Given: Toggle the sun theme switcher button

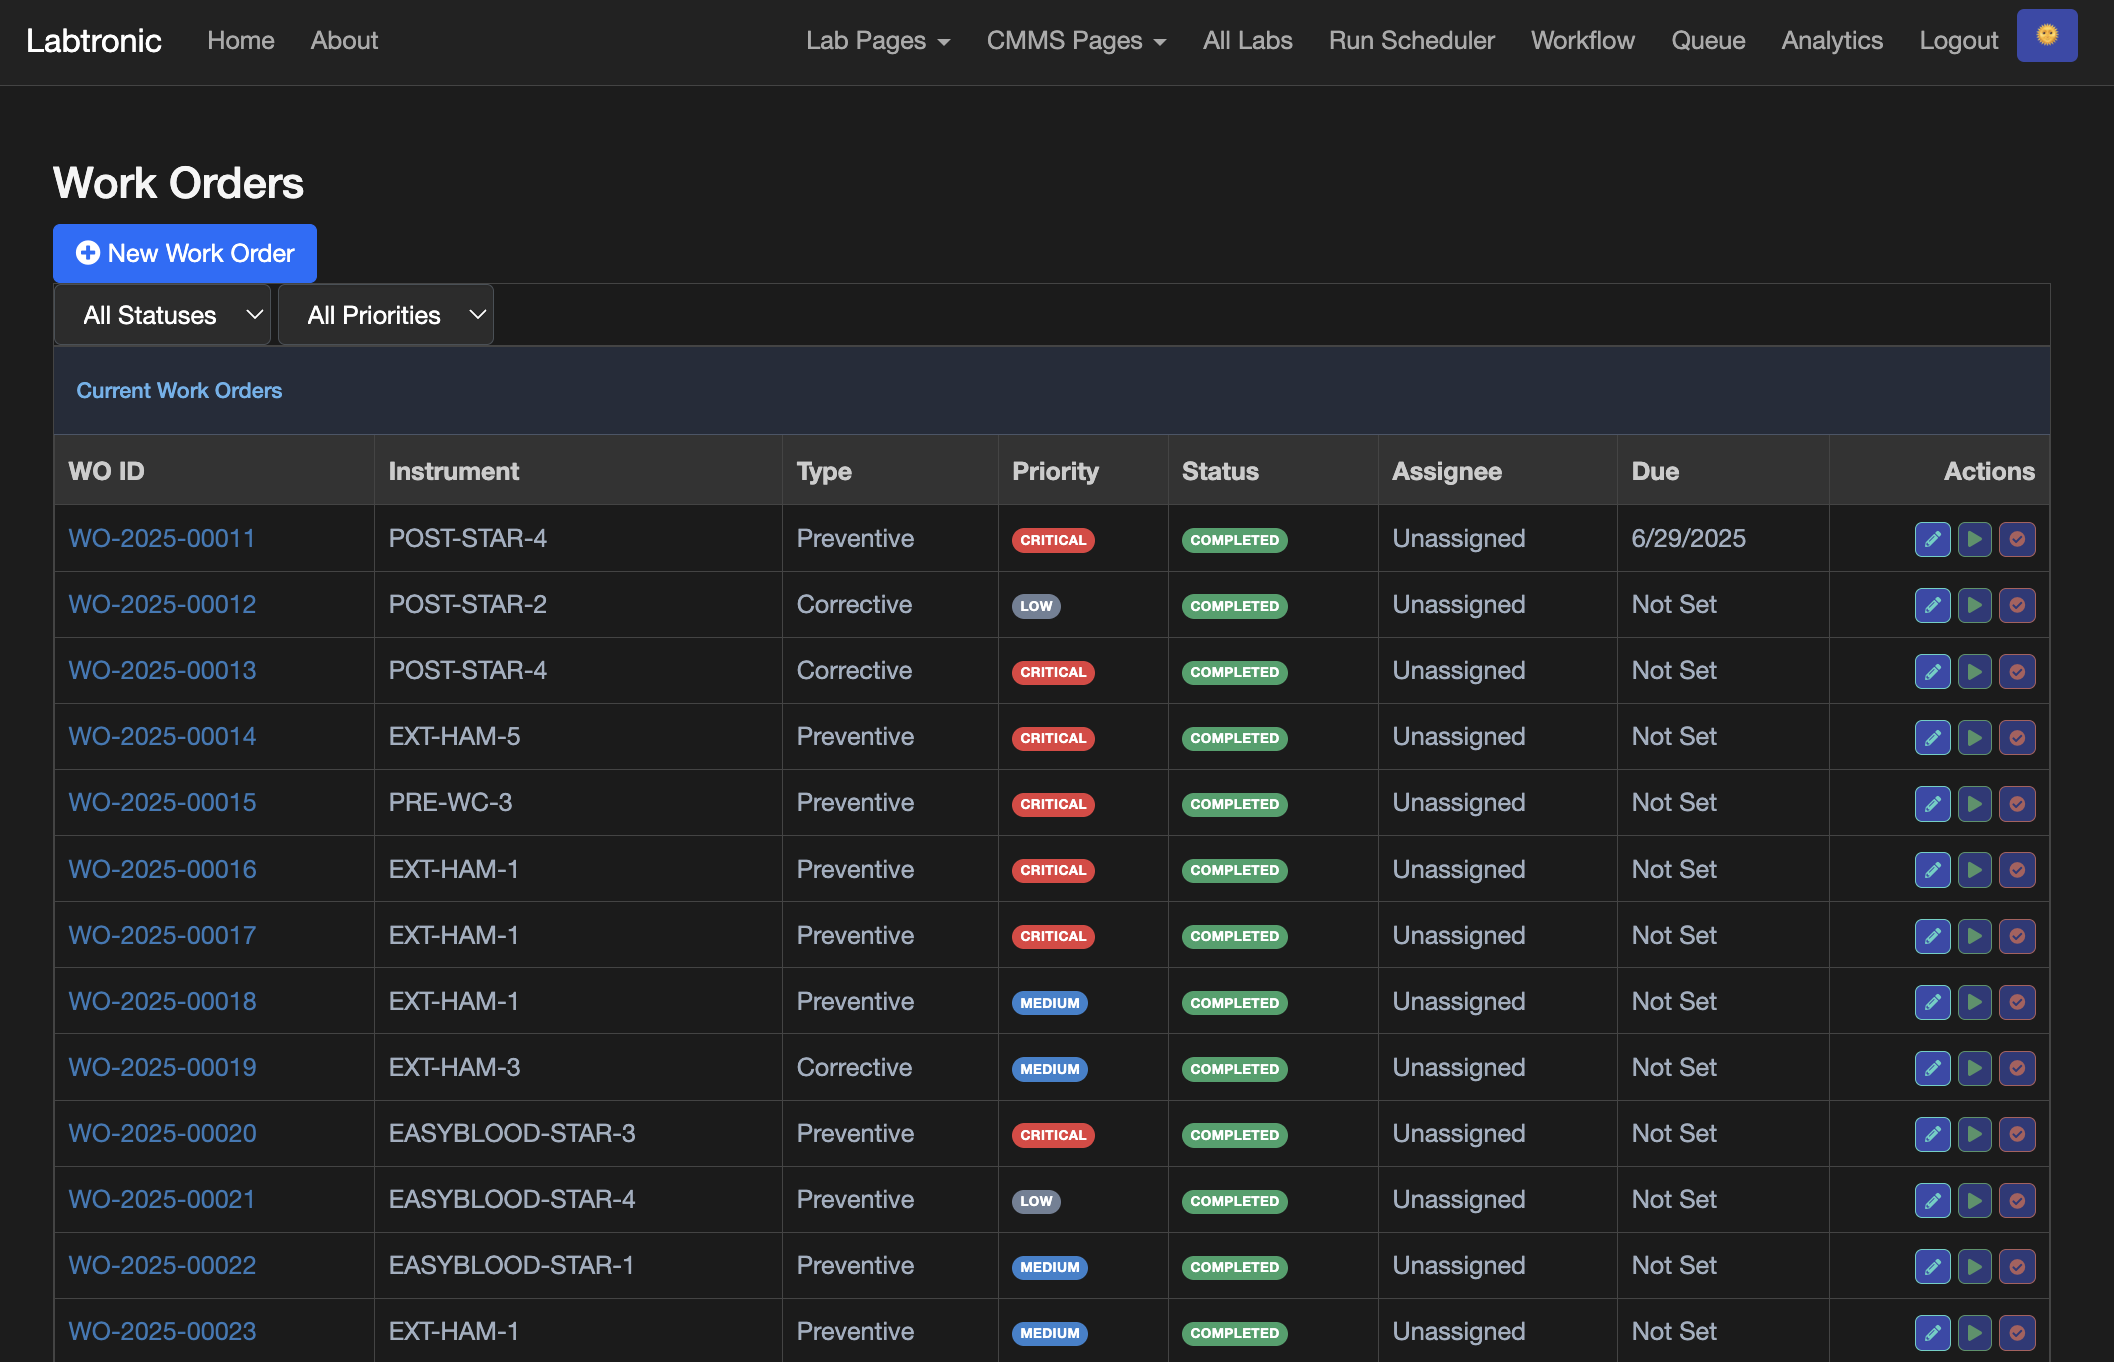Looking at the screenshot, I should click(2046, 36).
